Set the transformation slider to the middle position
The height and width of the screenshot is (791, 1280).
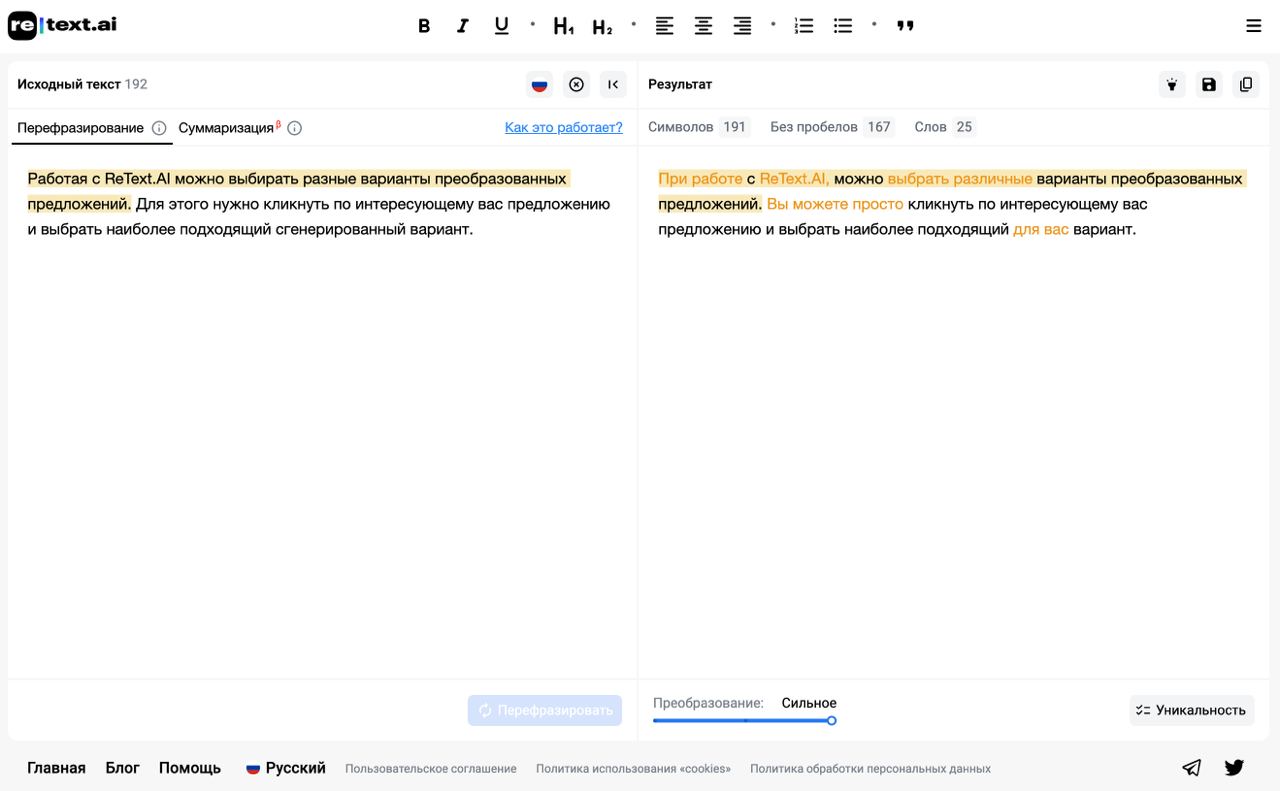pyautogui.click(x=745, y=720)
